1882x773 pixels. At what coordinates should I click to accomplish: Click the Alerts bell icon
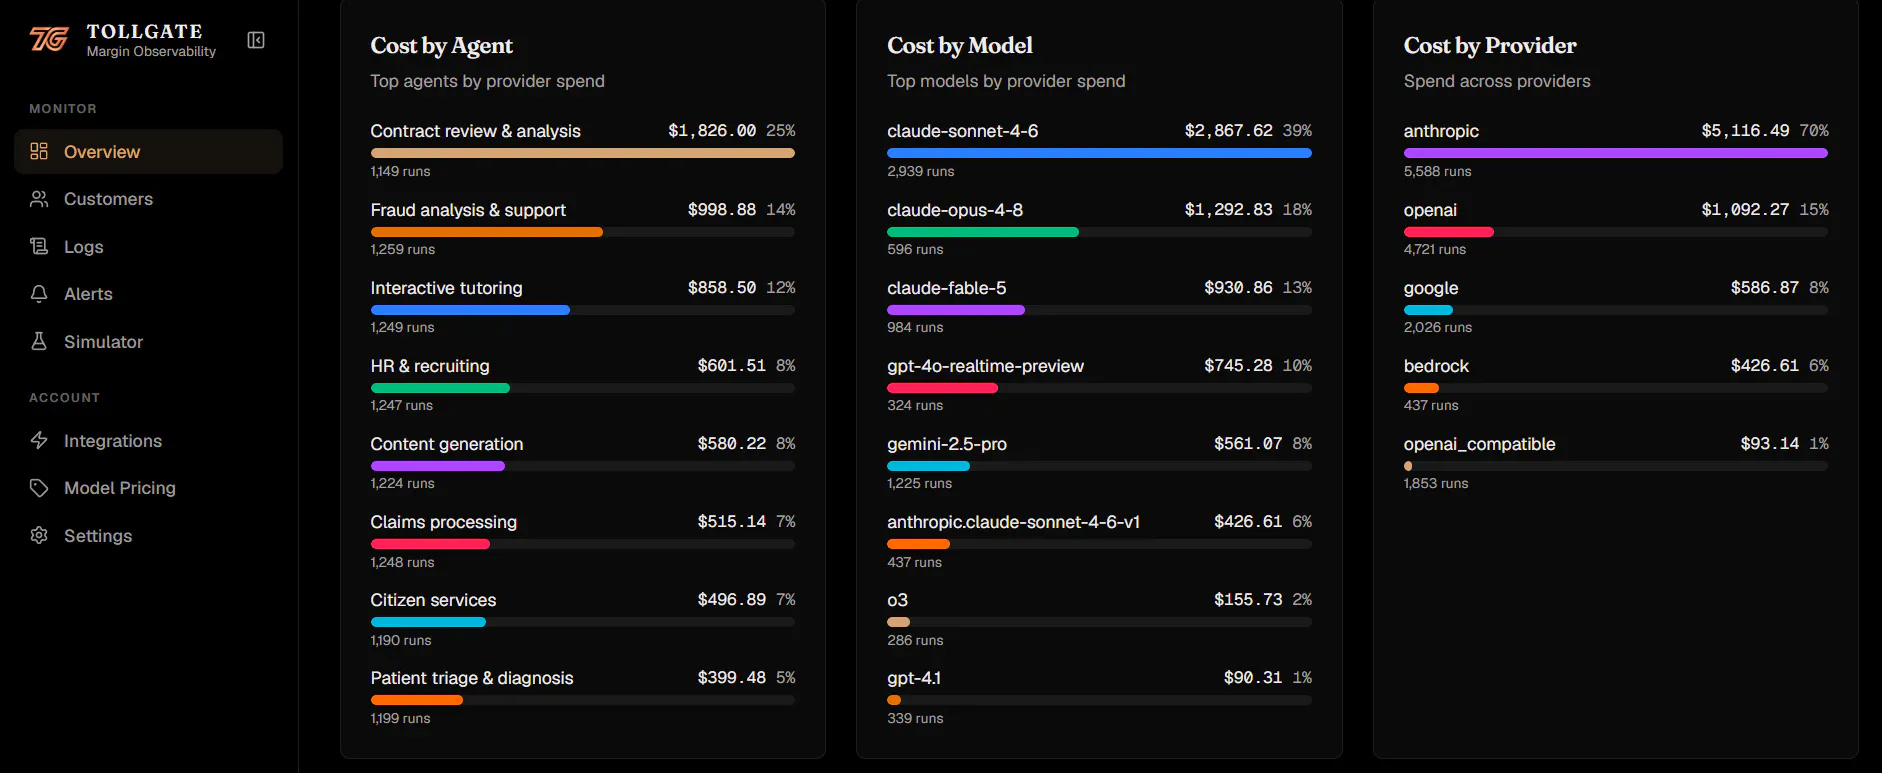[39, 294]
